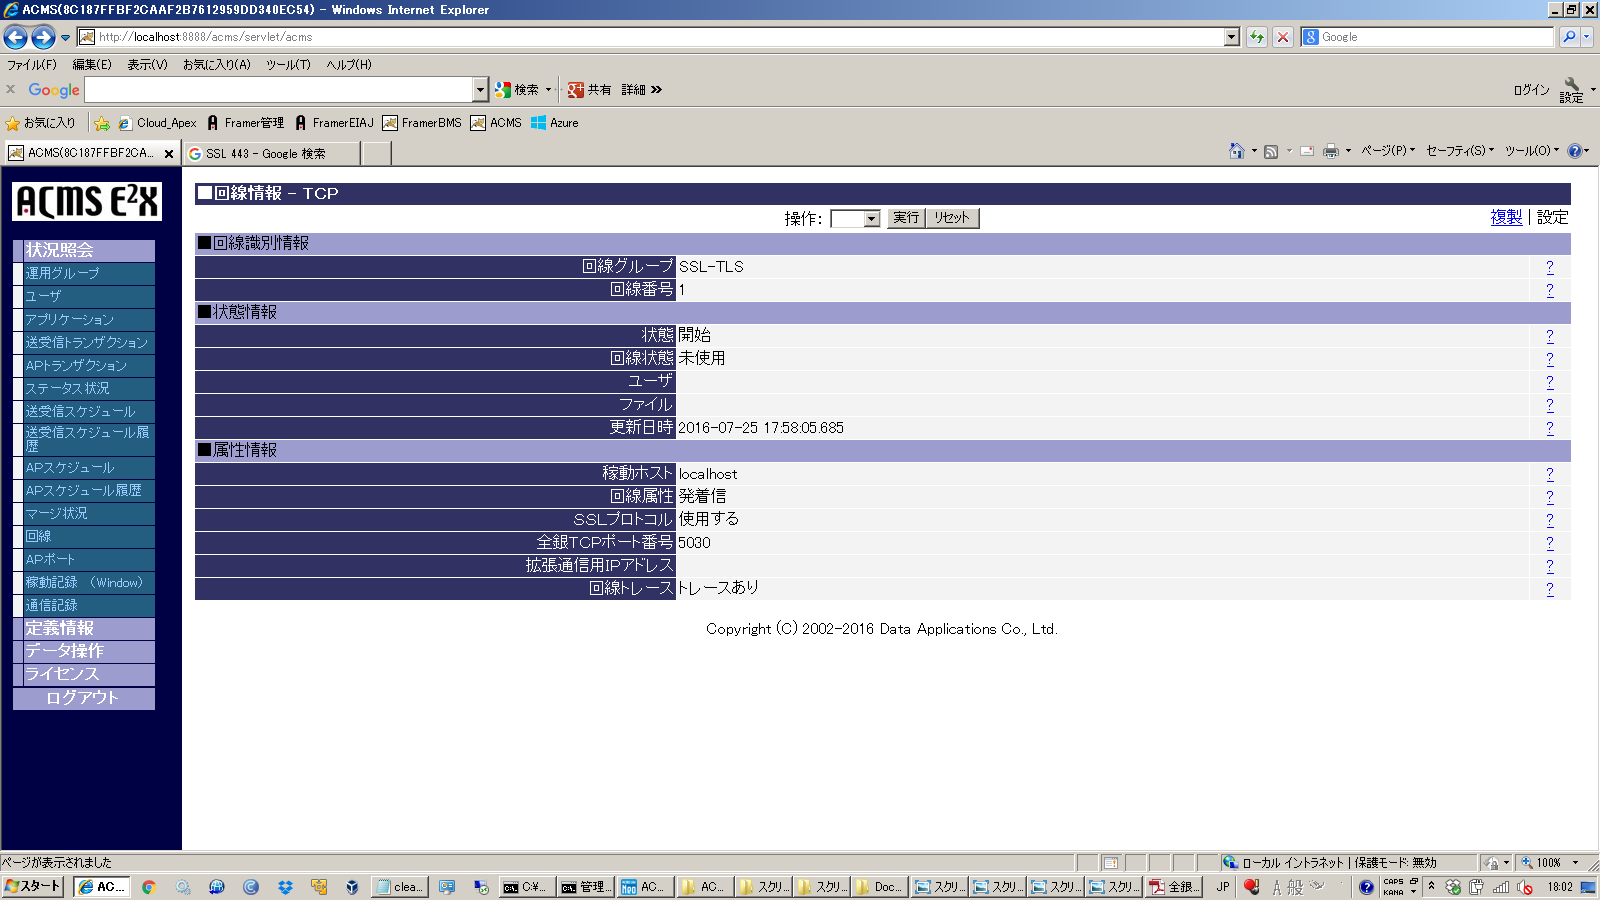Screen dimensions: 1600x900
Task: Switch to the SSL 443 Google 検索 tab
Action: pos(272,153)
